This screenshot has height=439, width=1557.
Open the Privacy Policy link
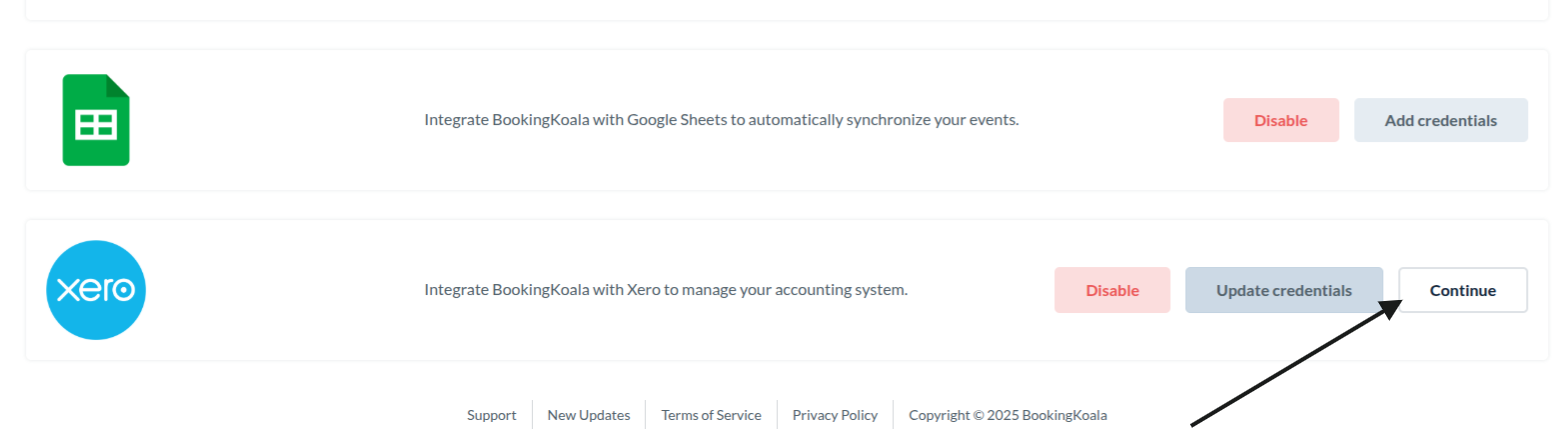click(834, 415)
